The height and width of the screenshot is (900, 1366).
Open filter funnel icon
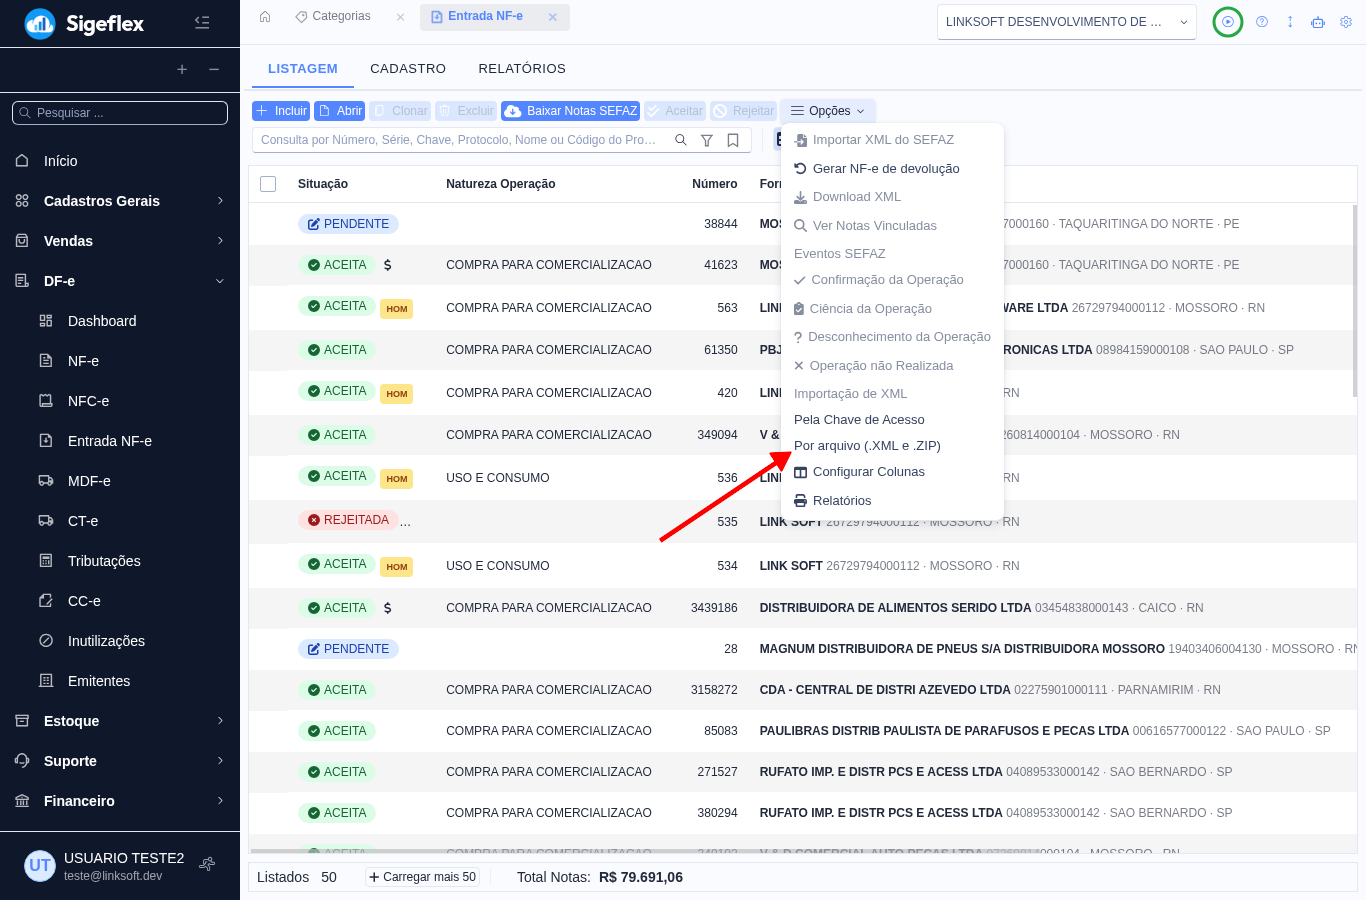707,140
